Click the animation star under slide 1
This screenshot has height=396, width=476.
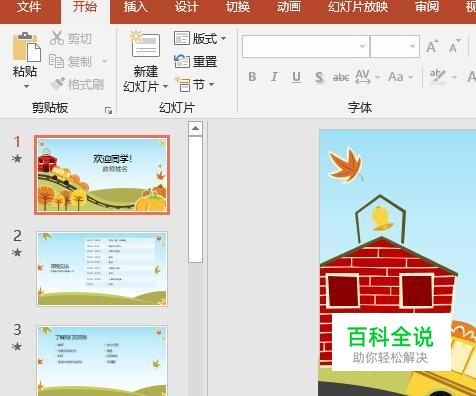[17, 158]
